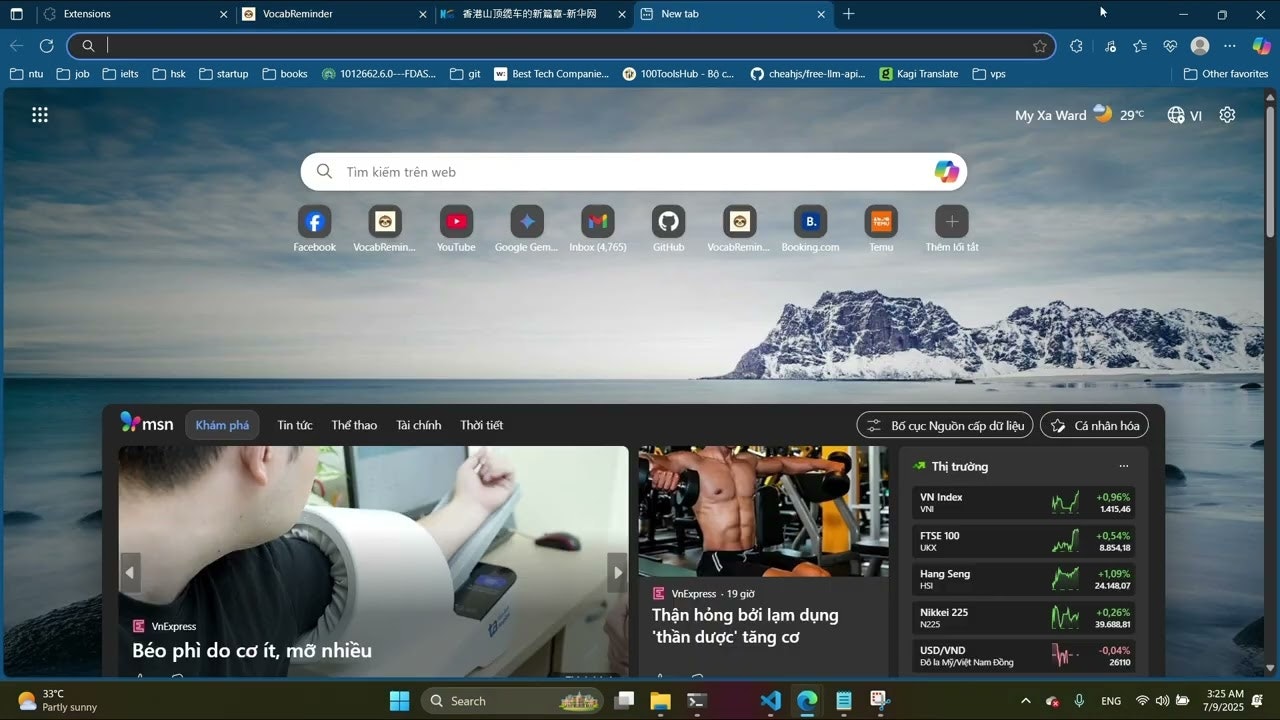Select the Tài chính feed tab
Screen dimensions: 1280x720
[x=418, y=425]
